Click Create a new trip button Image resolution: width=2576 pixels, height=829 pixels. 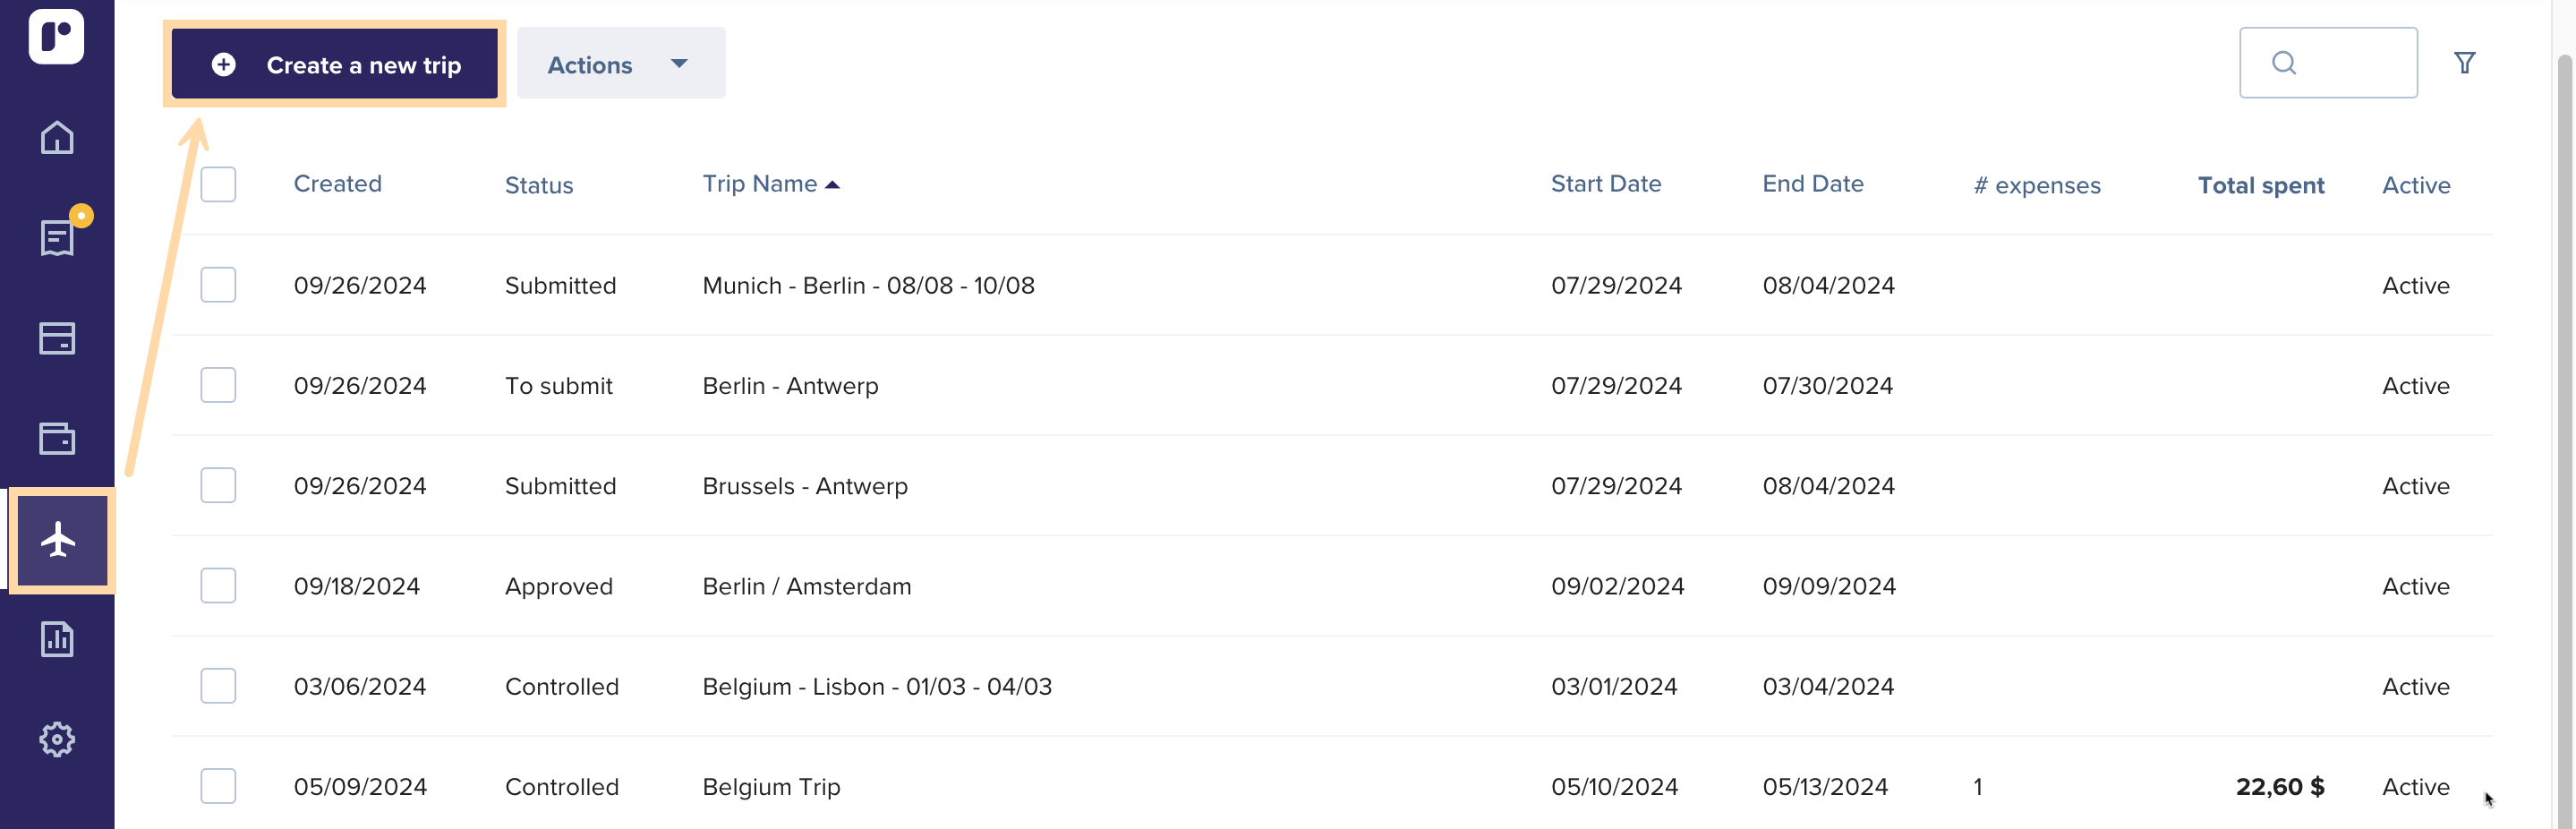[x=335, y=64]
